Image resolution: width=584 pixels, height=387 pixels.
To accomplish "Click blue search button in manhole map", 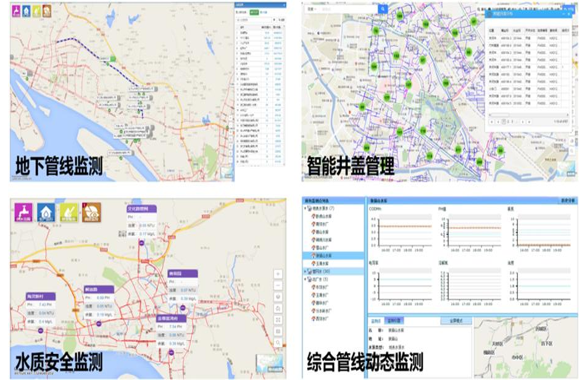I will click(383, 9).
